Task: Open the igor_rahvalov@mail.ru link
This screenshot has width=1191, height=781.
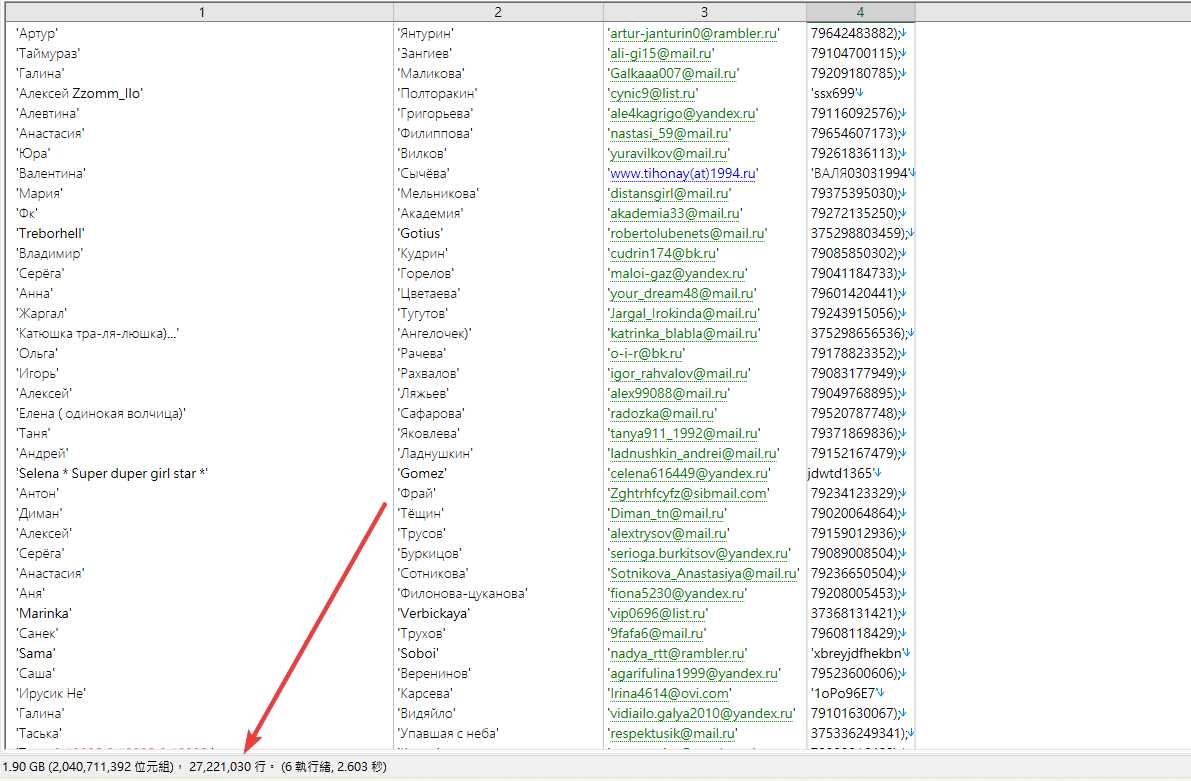Action: coord(679,374)
